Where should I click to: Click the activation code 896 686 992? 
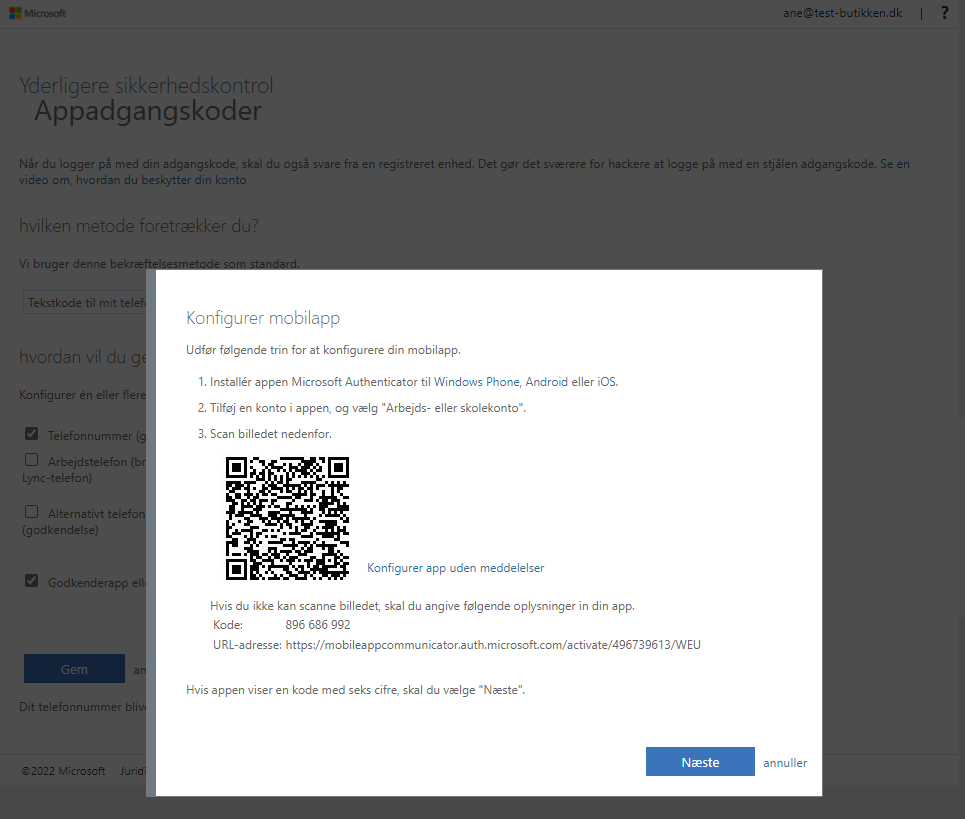tap(318, 625)
